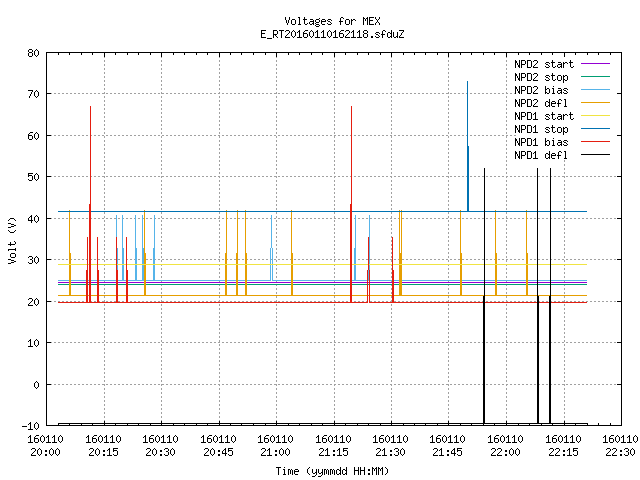Click the 'NPD1 defl' legend label

(x=541, y=156)
